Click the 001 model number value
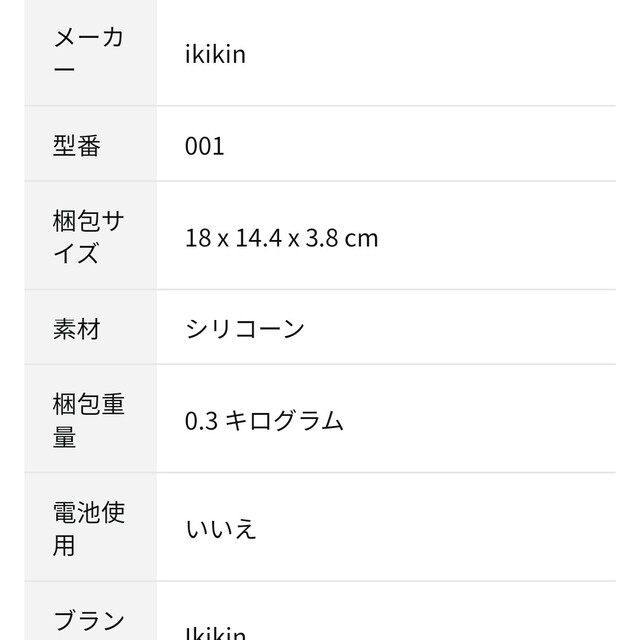The width and height of the screenshot is (640, 640). click(204, 146)
